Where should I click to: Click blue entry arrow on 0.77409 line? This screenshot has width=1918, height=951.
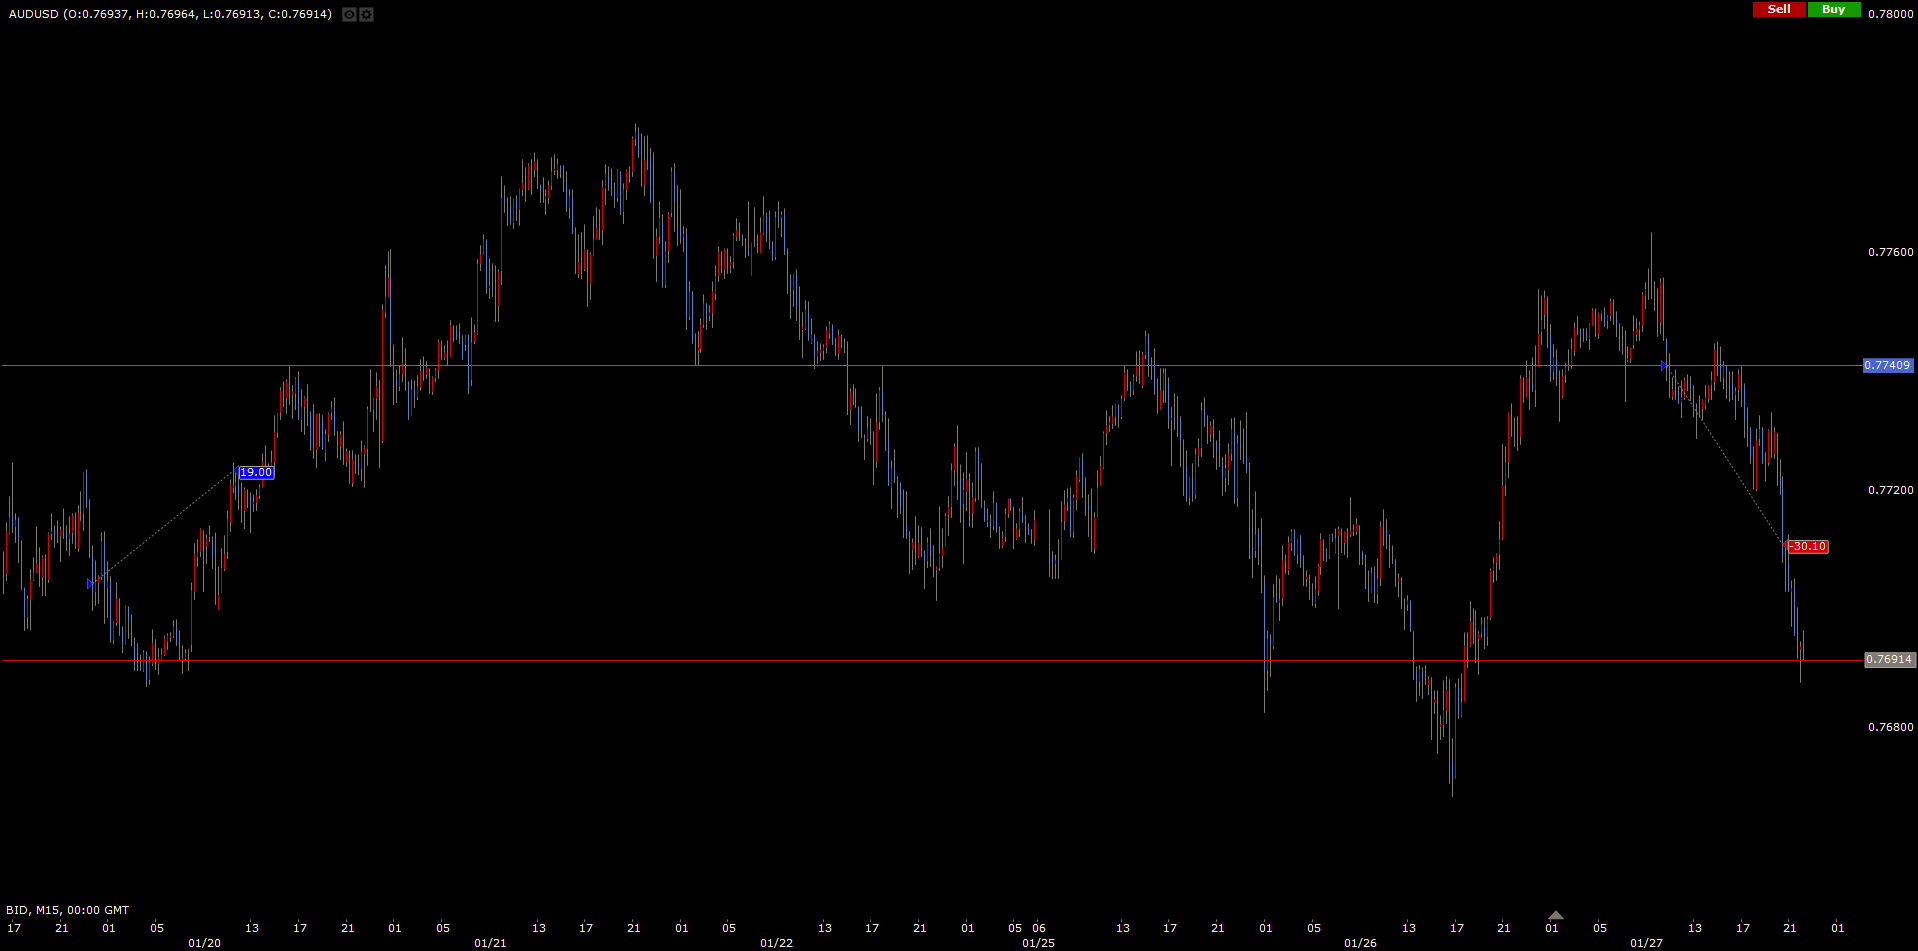(1664, 366)
